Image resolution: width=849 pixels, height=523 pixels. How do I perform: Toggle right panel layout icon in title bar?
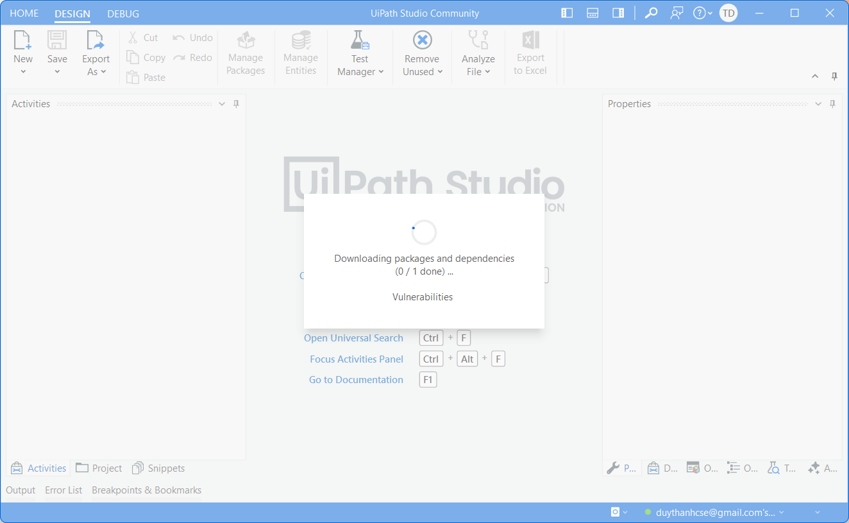tap(618, 13)
